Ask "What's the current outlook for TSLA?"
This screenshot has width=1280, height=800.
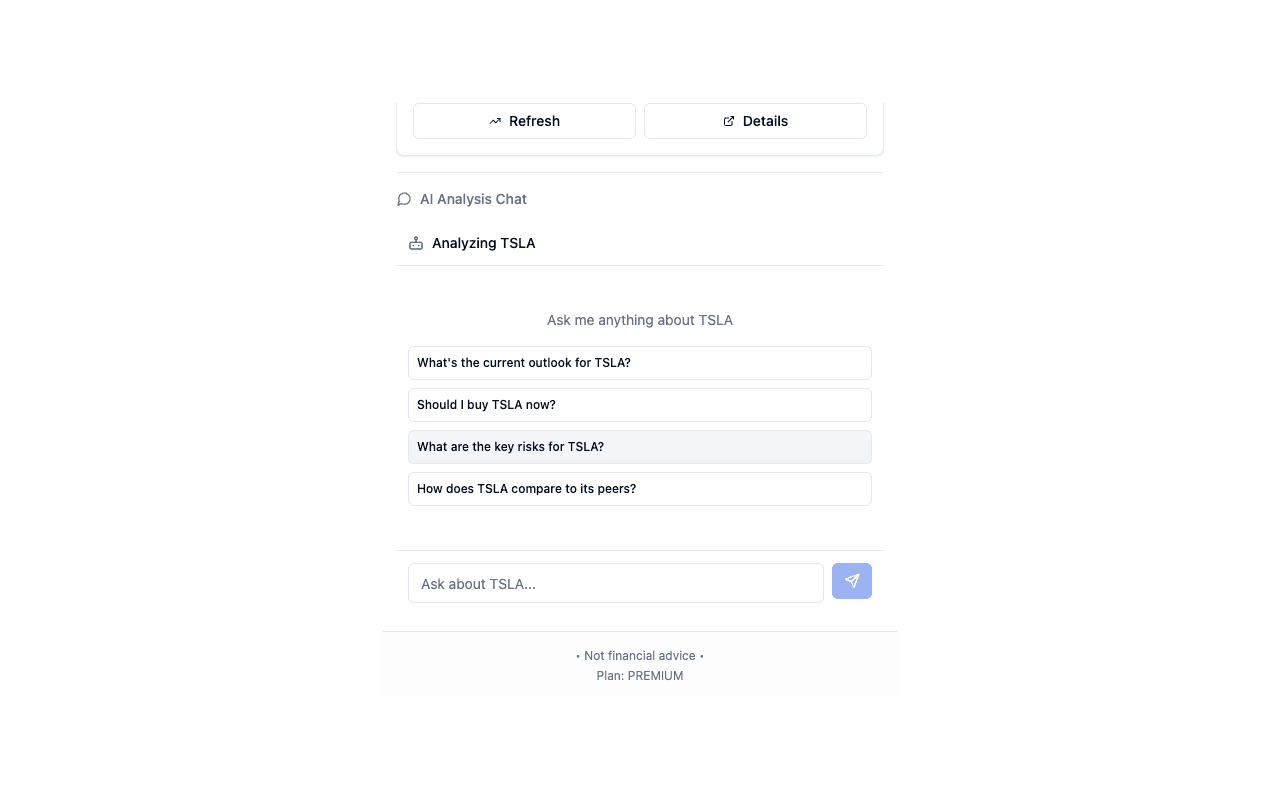coord(640,363)
